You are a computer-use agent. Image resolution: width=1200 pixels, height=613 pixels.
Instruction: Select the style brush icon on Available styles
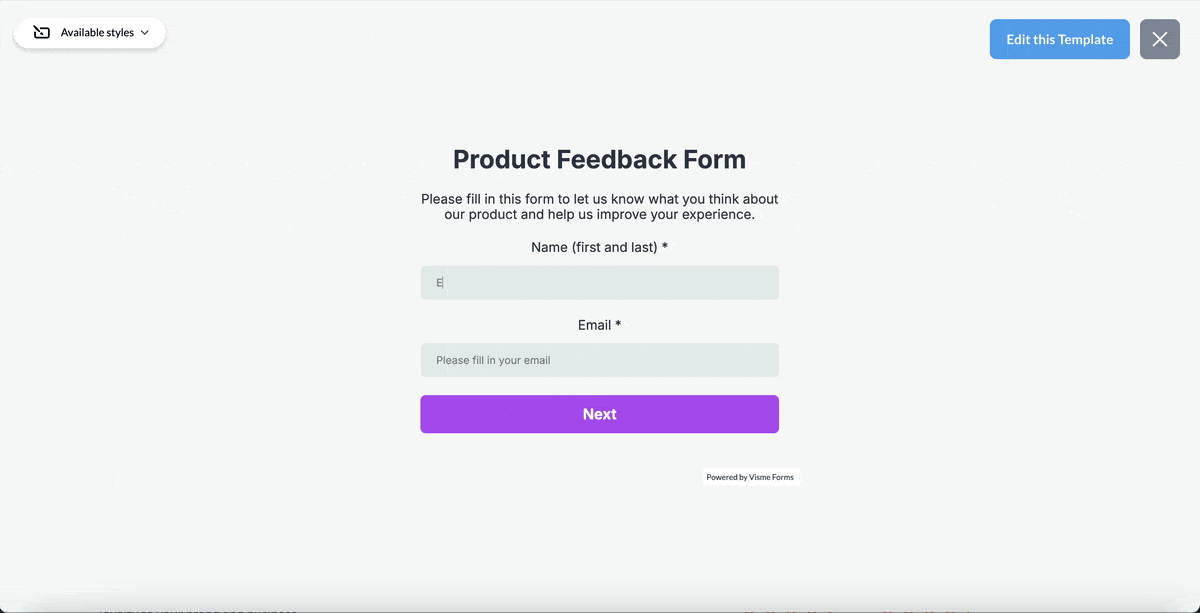(41, 31)
